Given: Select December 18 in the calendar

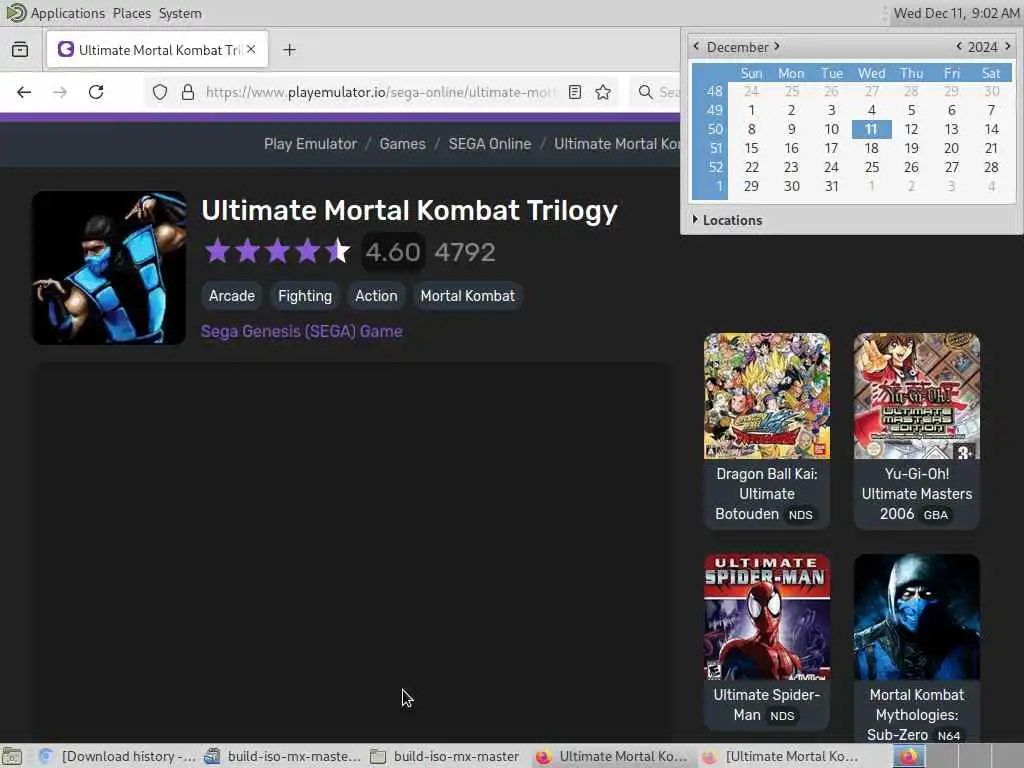Looking at the screenshot, I should click(871, 148).
